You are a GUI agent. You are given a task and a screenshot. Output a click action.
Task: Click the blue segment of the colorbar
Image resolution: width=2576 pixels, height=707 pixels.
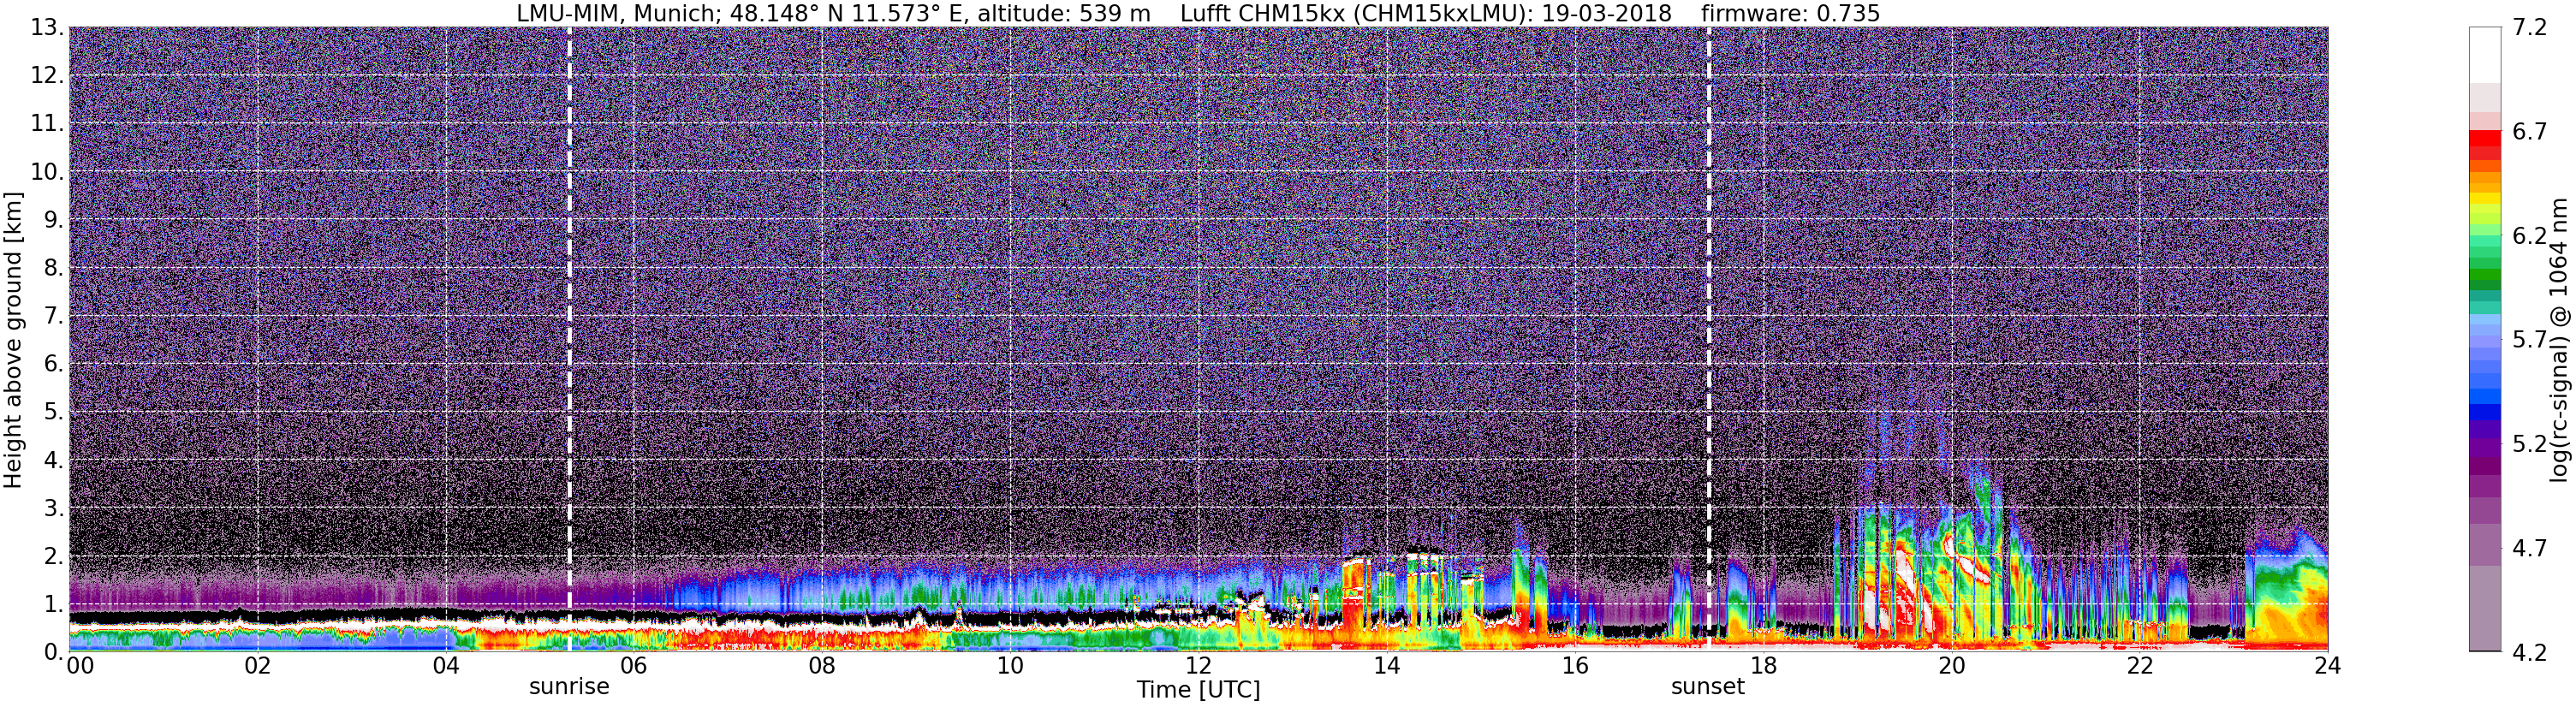pos(2484,410)
